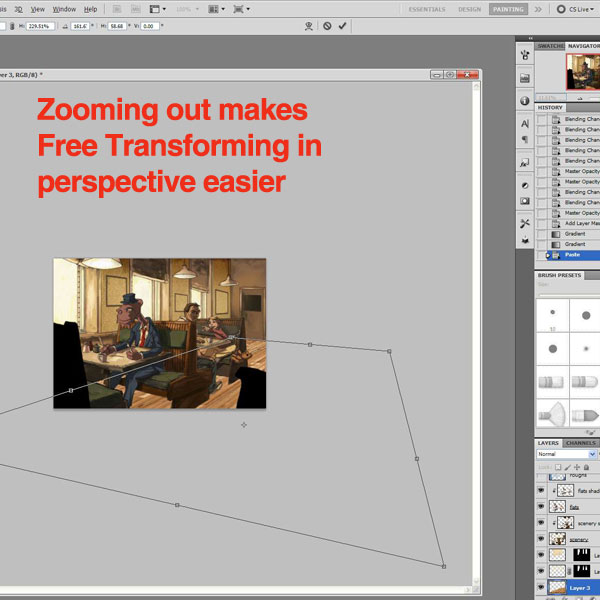
Task: Hide the flats layer
Action: point(541,506)
